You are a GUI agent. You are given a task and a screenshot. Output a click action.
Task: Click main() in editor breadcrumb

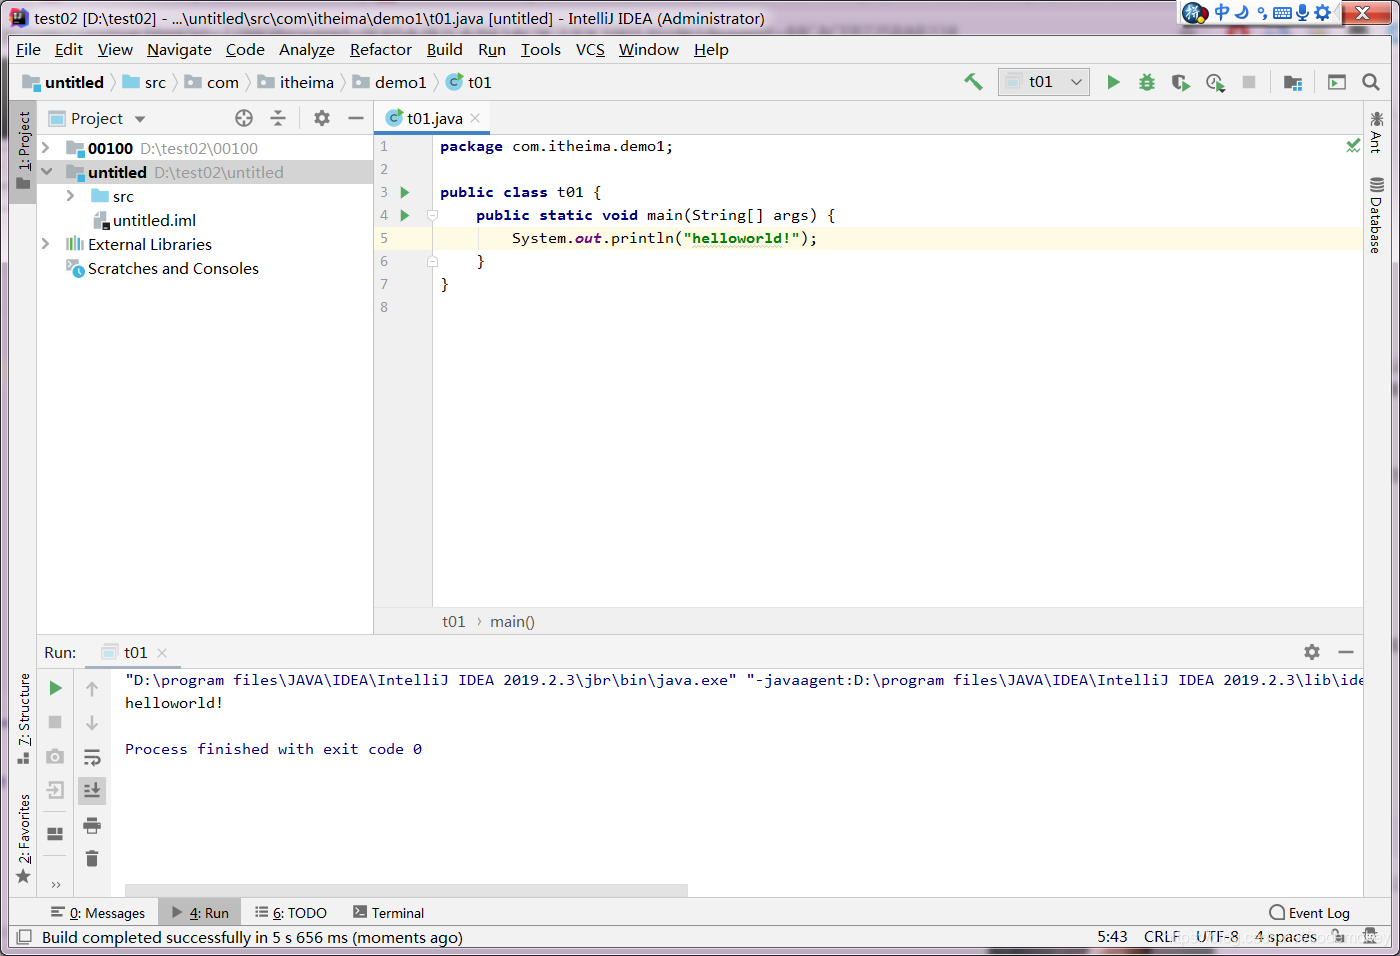[x=512, y=621]
